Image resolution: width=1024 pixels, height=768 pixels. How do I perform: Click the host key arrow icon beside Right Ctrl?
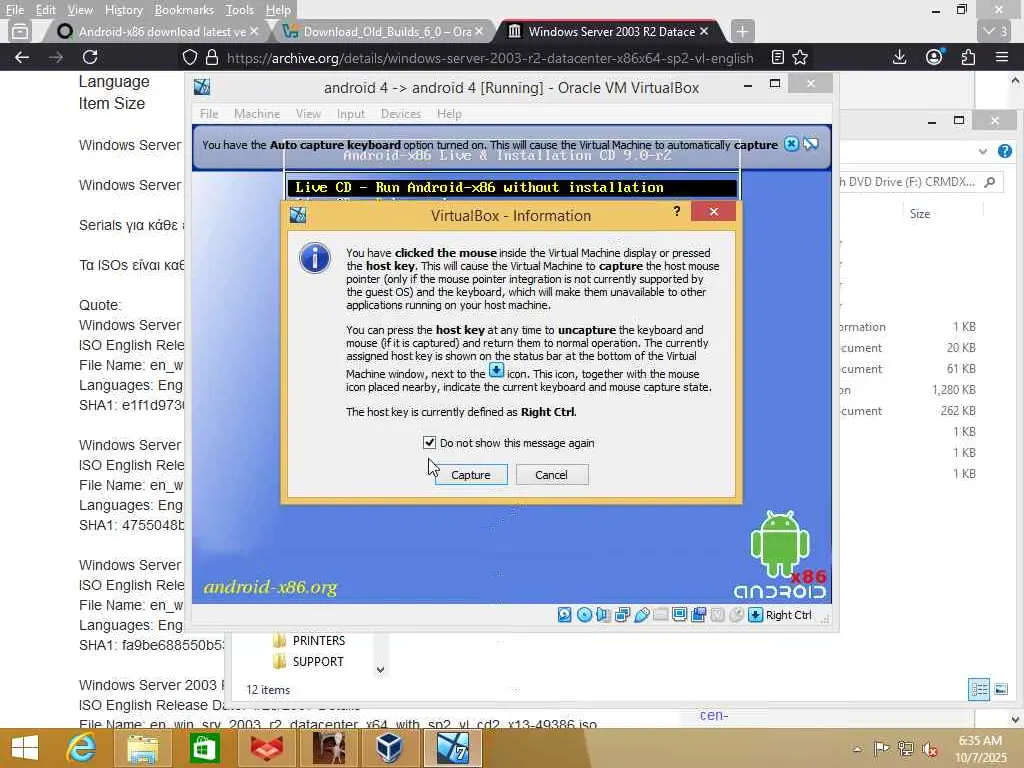pos(756,615)
